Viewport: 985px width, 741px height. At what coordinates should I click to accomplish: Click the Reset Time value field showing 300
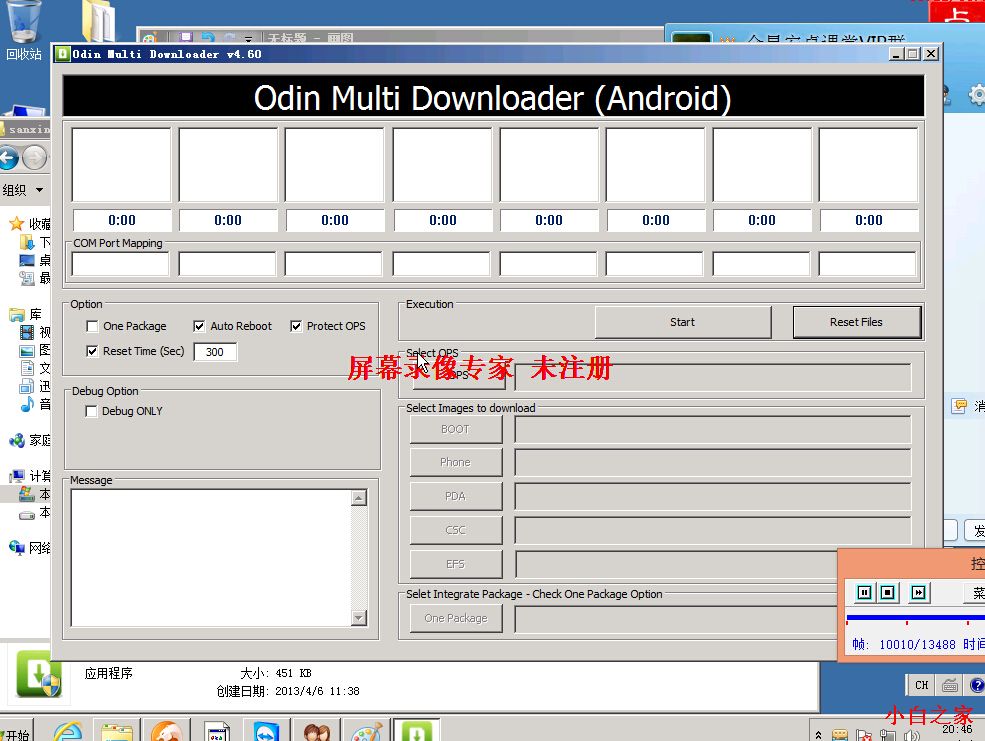215,352
